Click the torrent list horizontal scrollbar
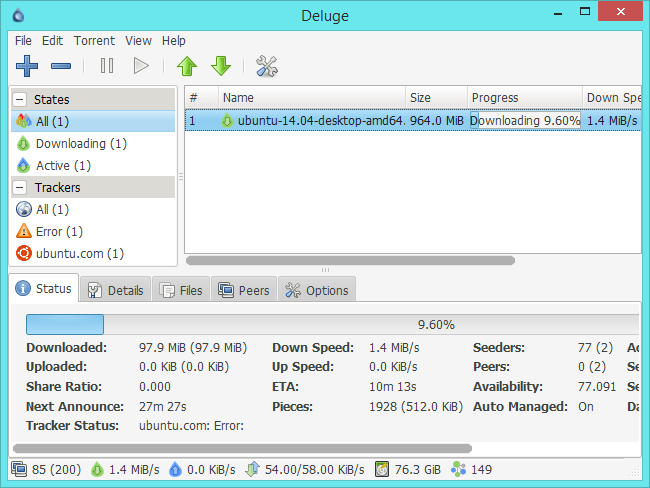Image resolution: width=650 pixels, height=488 pixels. coord(350,261)
